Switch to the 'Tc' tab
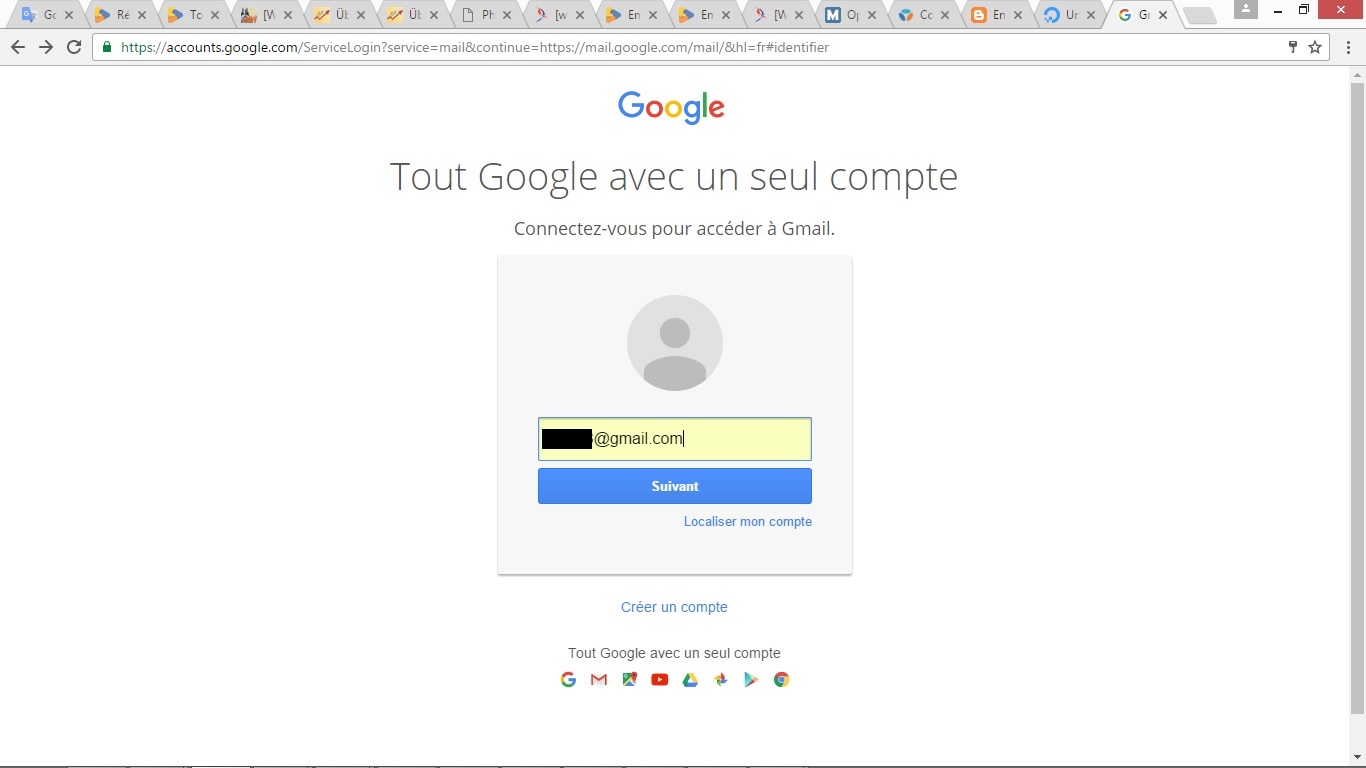The width and height of the screenshot is (1366, 768). click(x=194, y=15)
